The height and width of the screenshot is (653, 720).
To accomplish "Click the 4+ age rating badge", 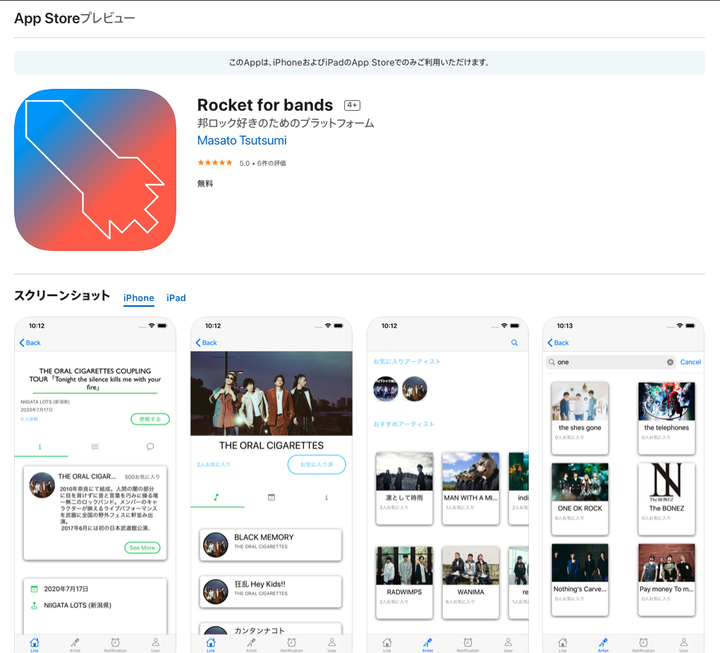I will (352, 105).
